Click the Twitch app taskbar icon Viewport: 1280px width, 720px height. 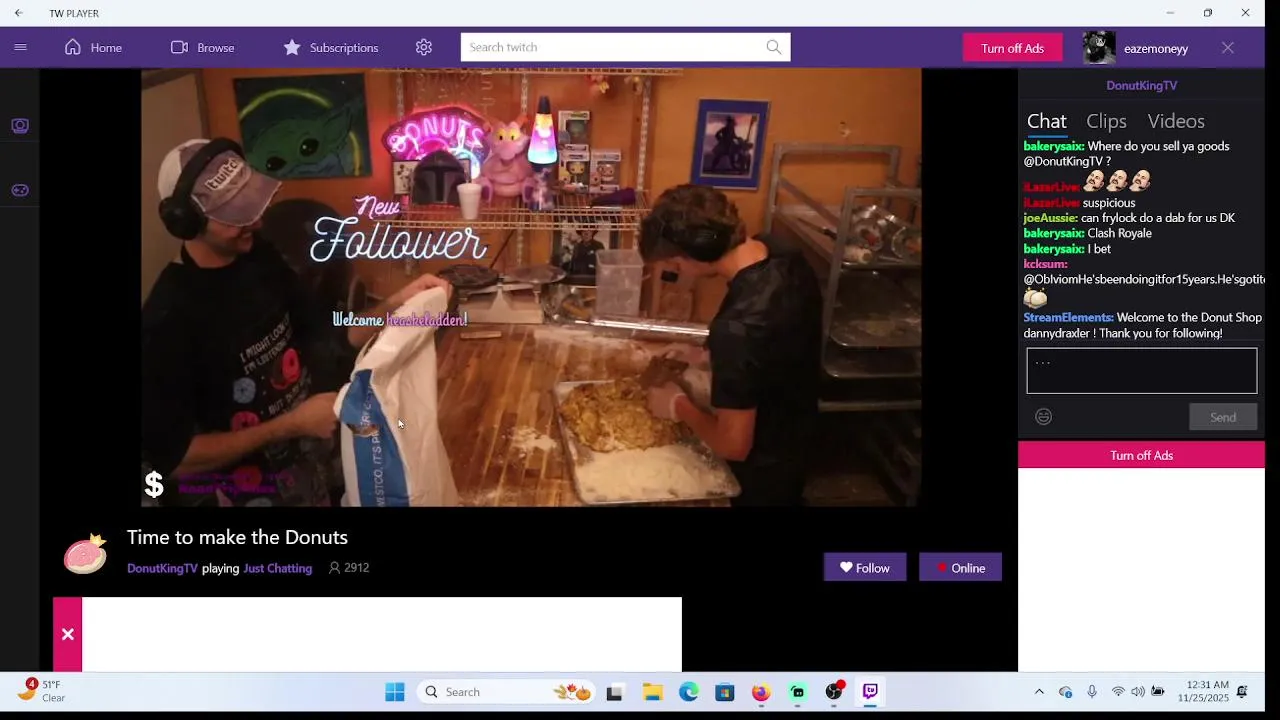click(870, 692)
